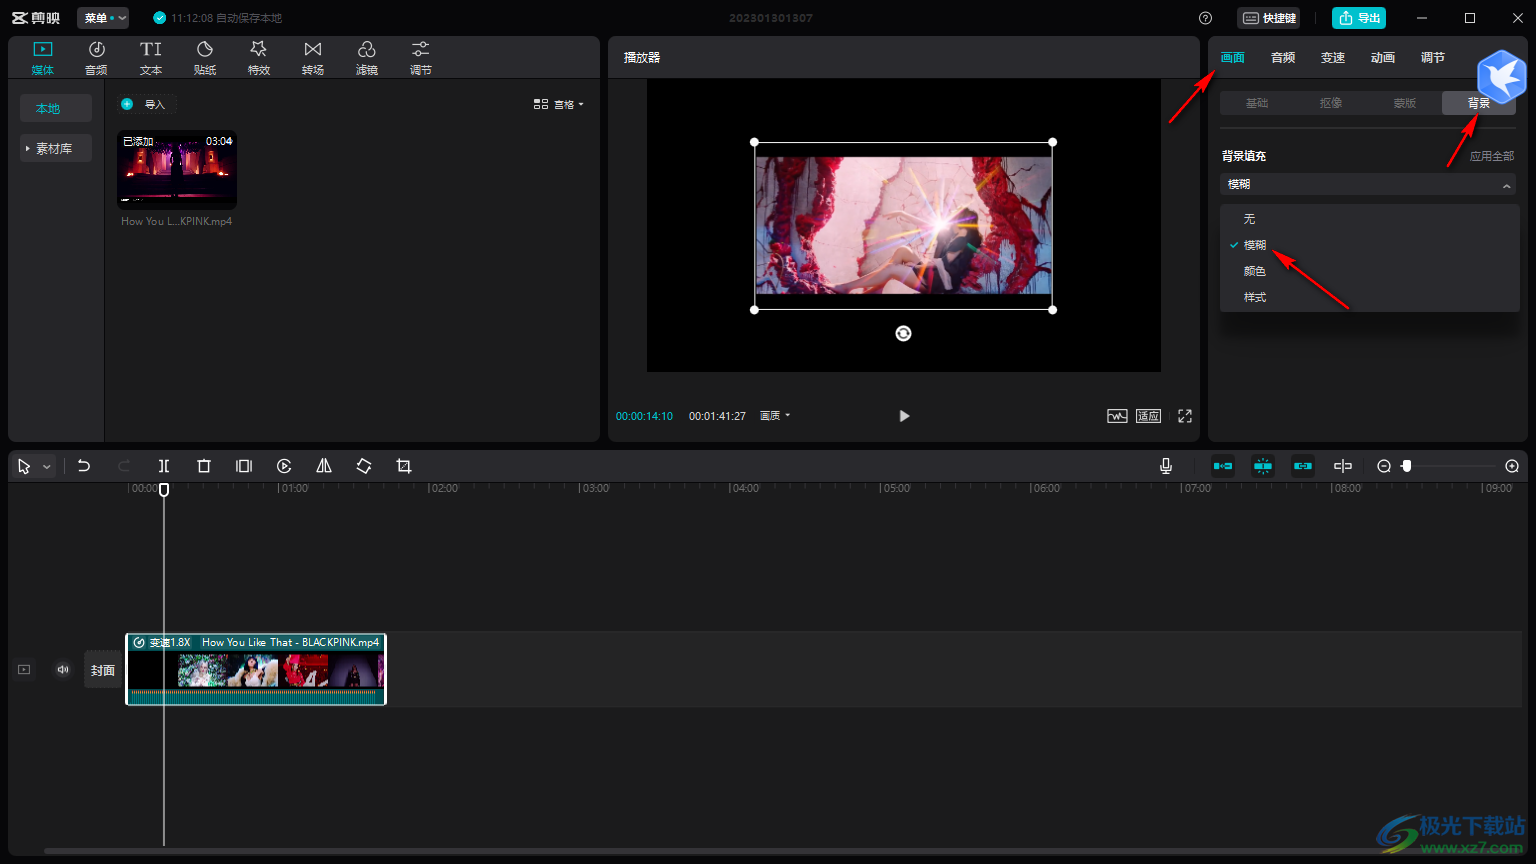The width and height of the screenshot is (1536, 864).
Task: Click the 导入 import button
Action: point(146,104)
